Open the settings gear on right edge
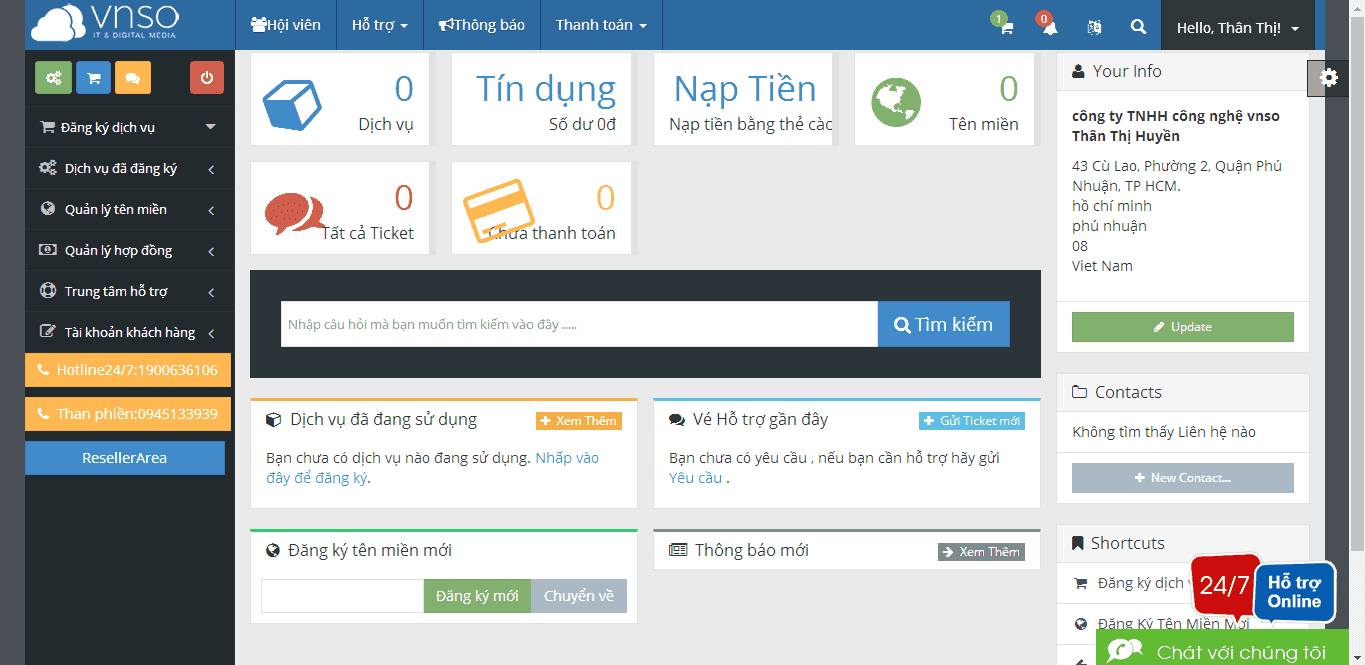 1329,78
